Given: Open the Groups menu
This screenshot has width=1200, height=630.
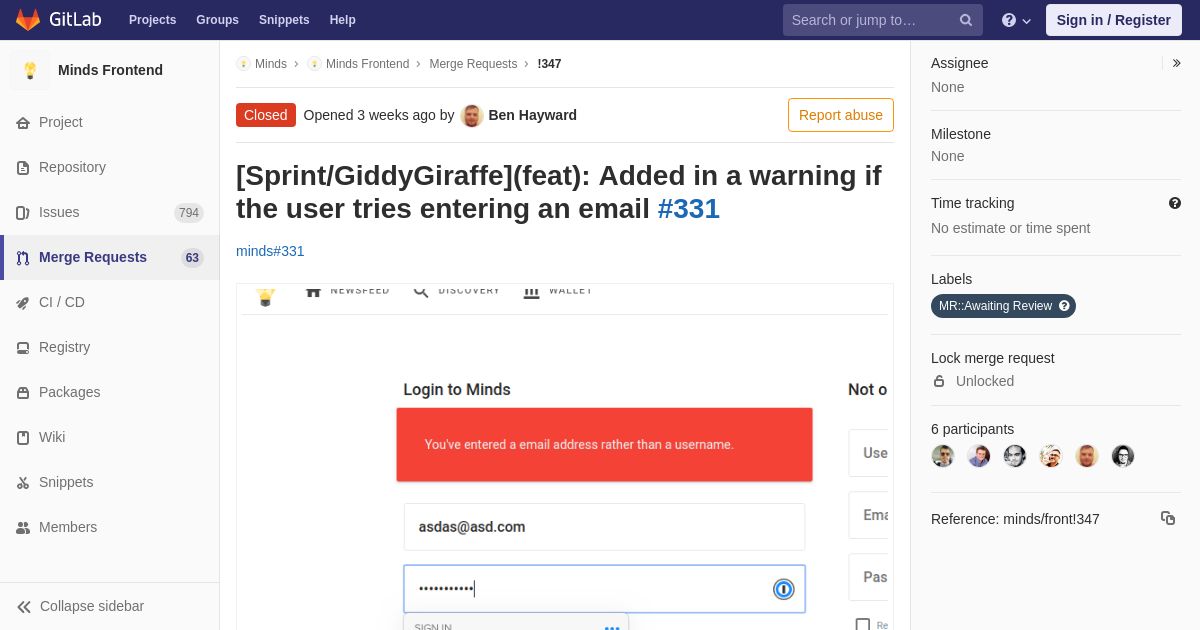Looking at the screenshot, I should point(217,20).
